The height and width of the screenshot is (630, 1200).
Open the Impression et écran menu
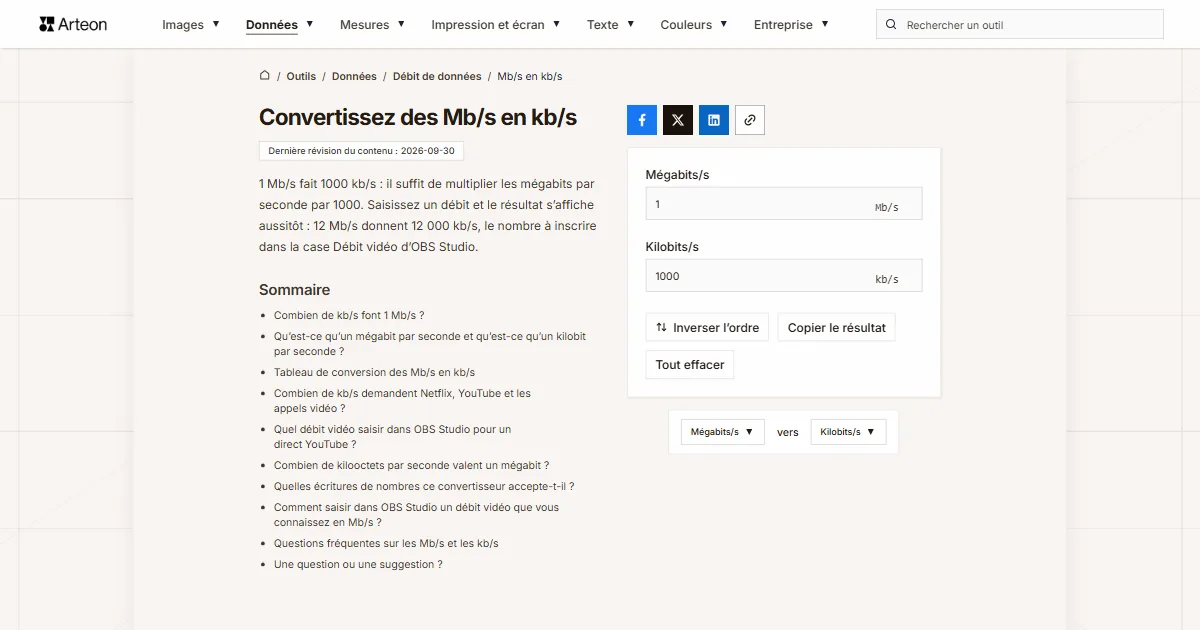click(x=496, y=25)
